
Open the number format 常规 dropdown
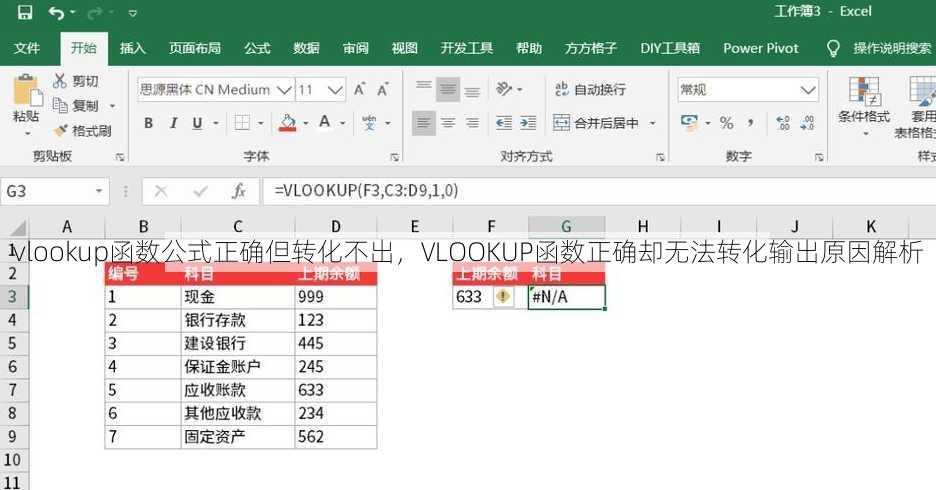click(x=808, y=90)
